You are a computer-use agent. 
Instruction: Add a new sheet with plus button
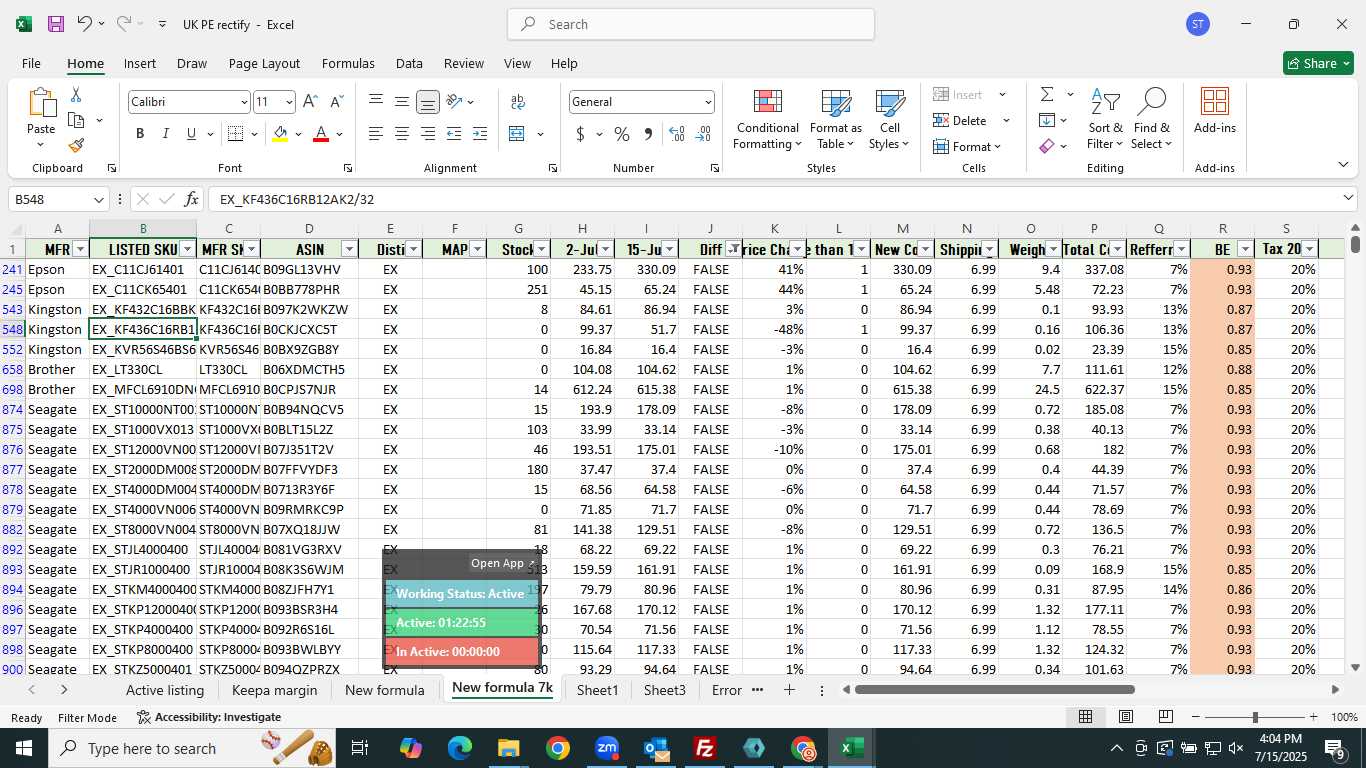click(789, 690)
